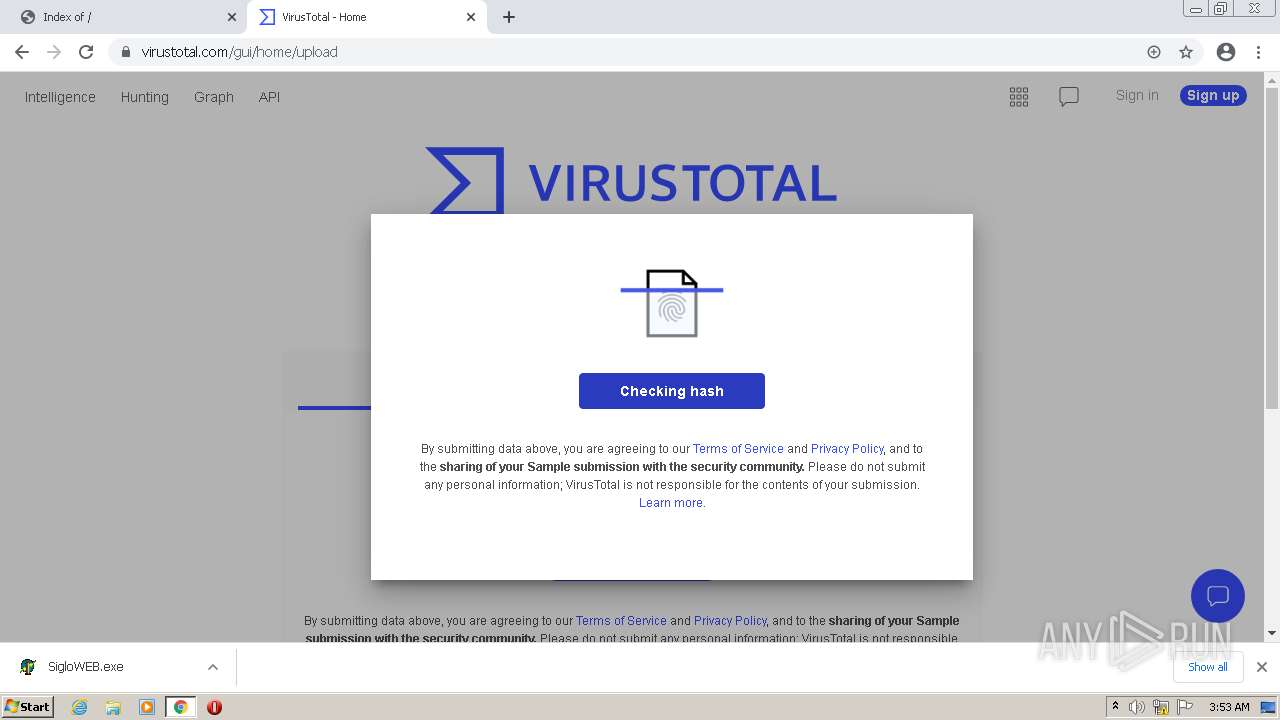The width and height of the screenshot is (1280, 720).
Task: Open the blue chat support bubble
Action: (x=1218, y=596)
